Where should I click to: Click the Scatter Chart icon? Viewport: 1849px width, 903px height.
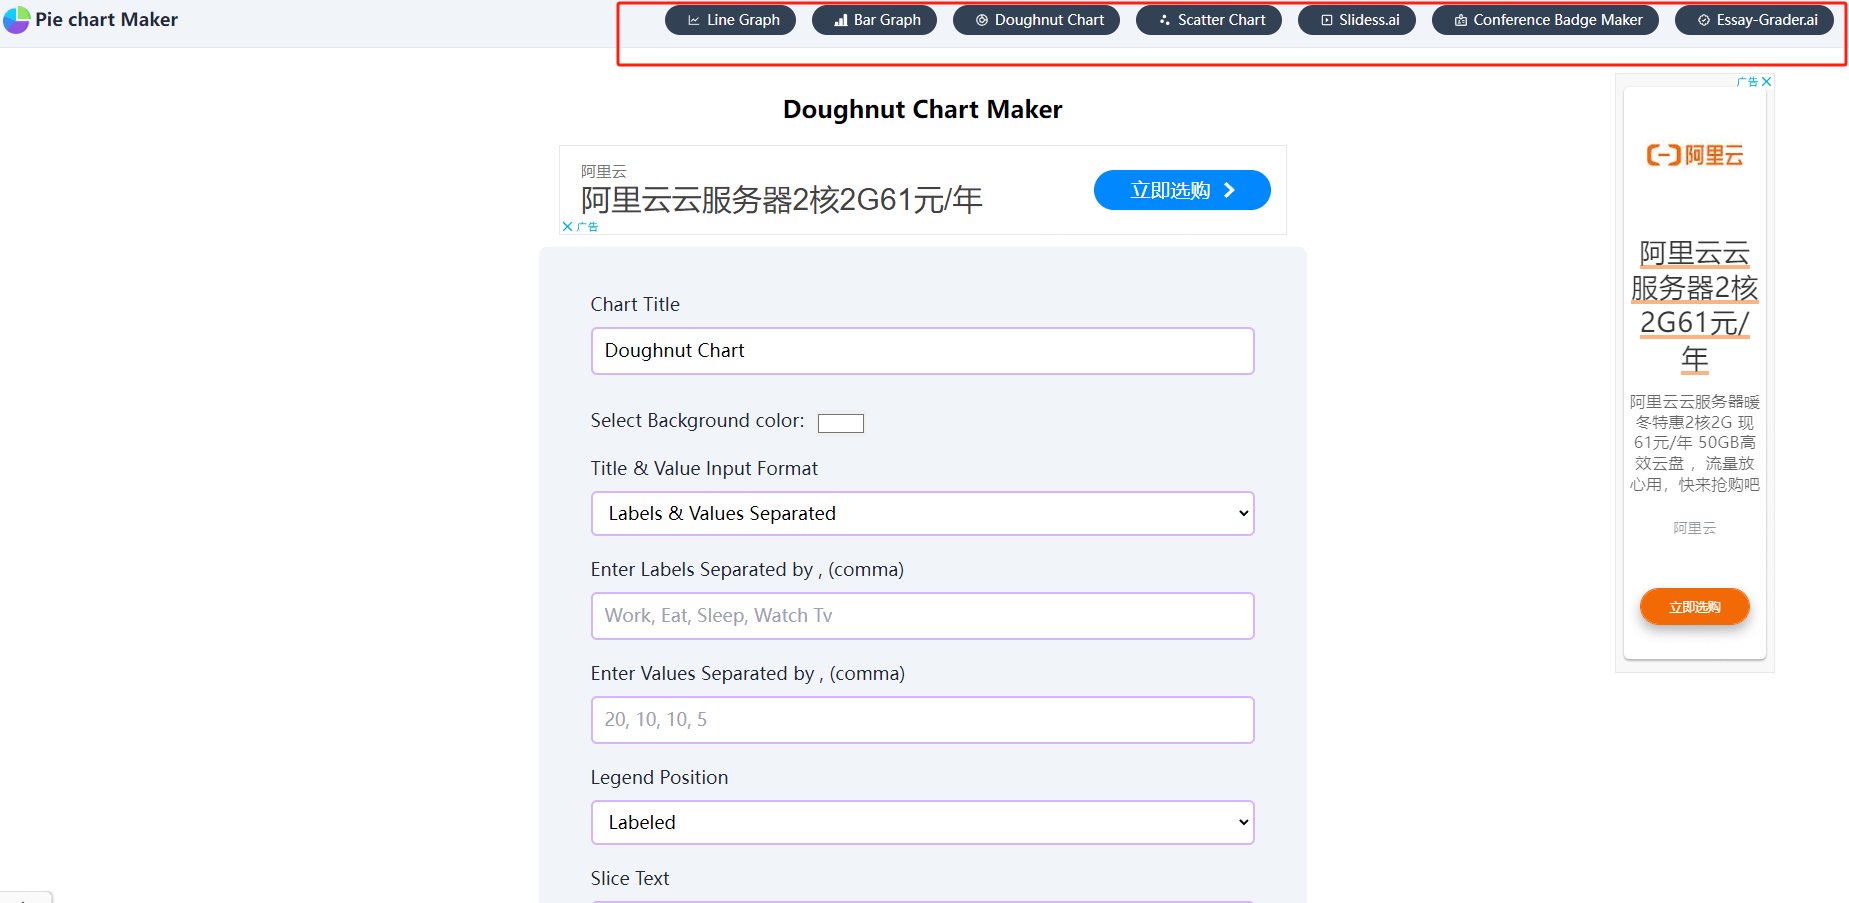[x=1163, y=19]
